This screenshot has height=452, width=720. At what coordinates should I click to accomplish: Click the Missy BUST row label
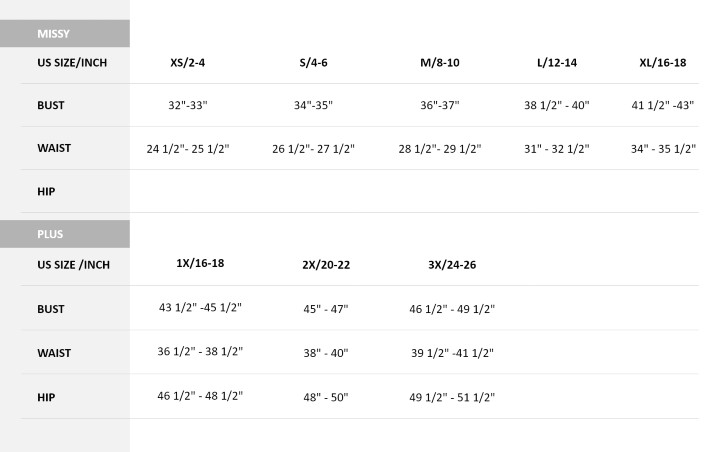(51, 105)
